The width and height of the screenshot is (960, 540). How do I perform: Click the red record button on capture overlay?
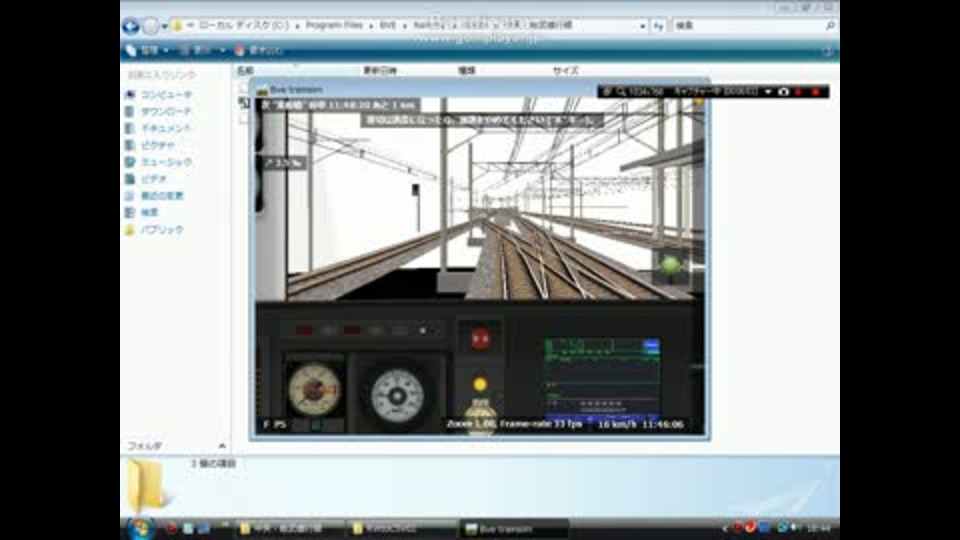click(799, 92)
